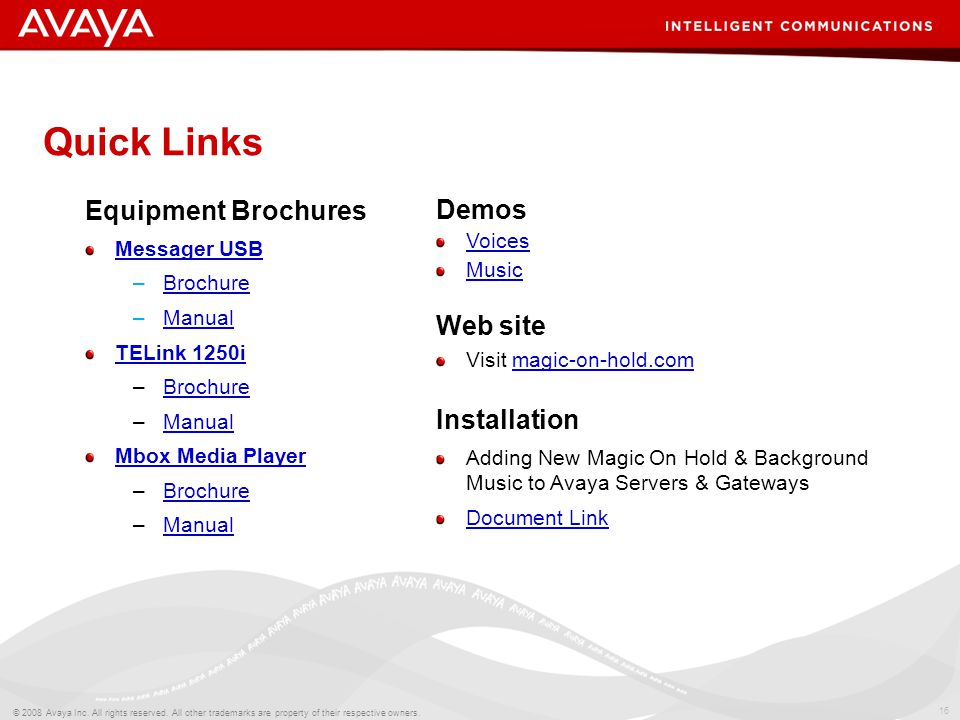The width and height of the screenshot is (960, 720).
Task: Select the Web site heading
Action: tap(490, 326)
